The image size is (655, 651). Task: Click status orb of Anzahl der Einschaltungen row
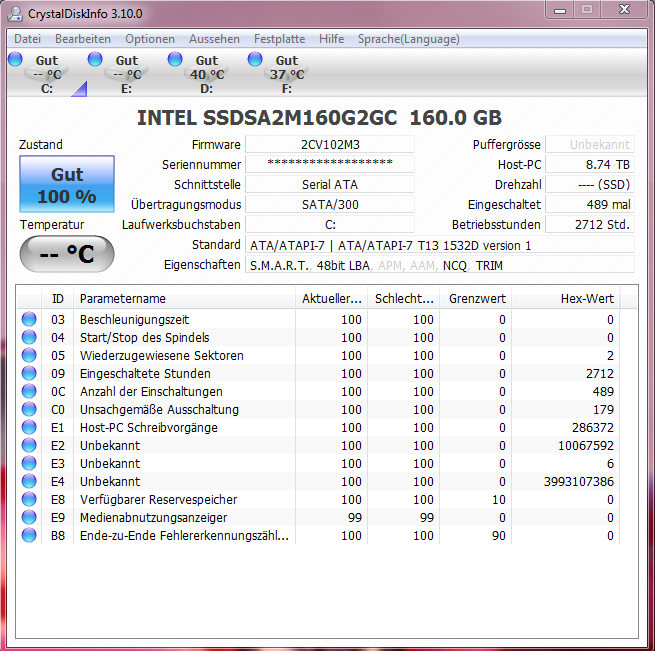29,391
